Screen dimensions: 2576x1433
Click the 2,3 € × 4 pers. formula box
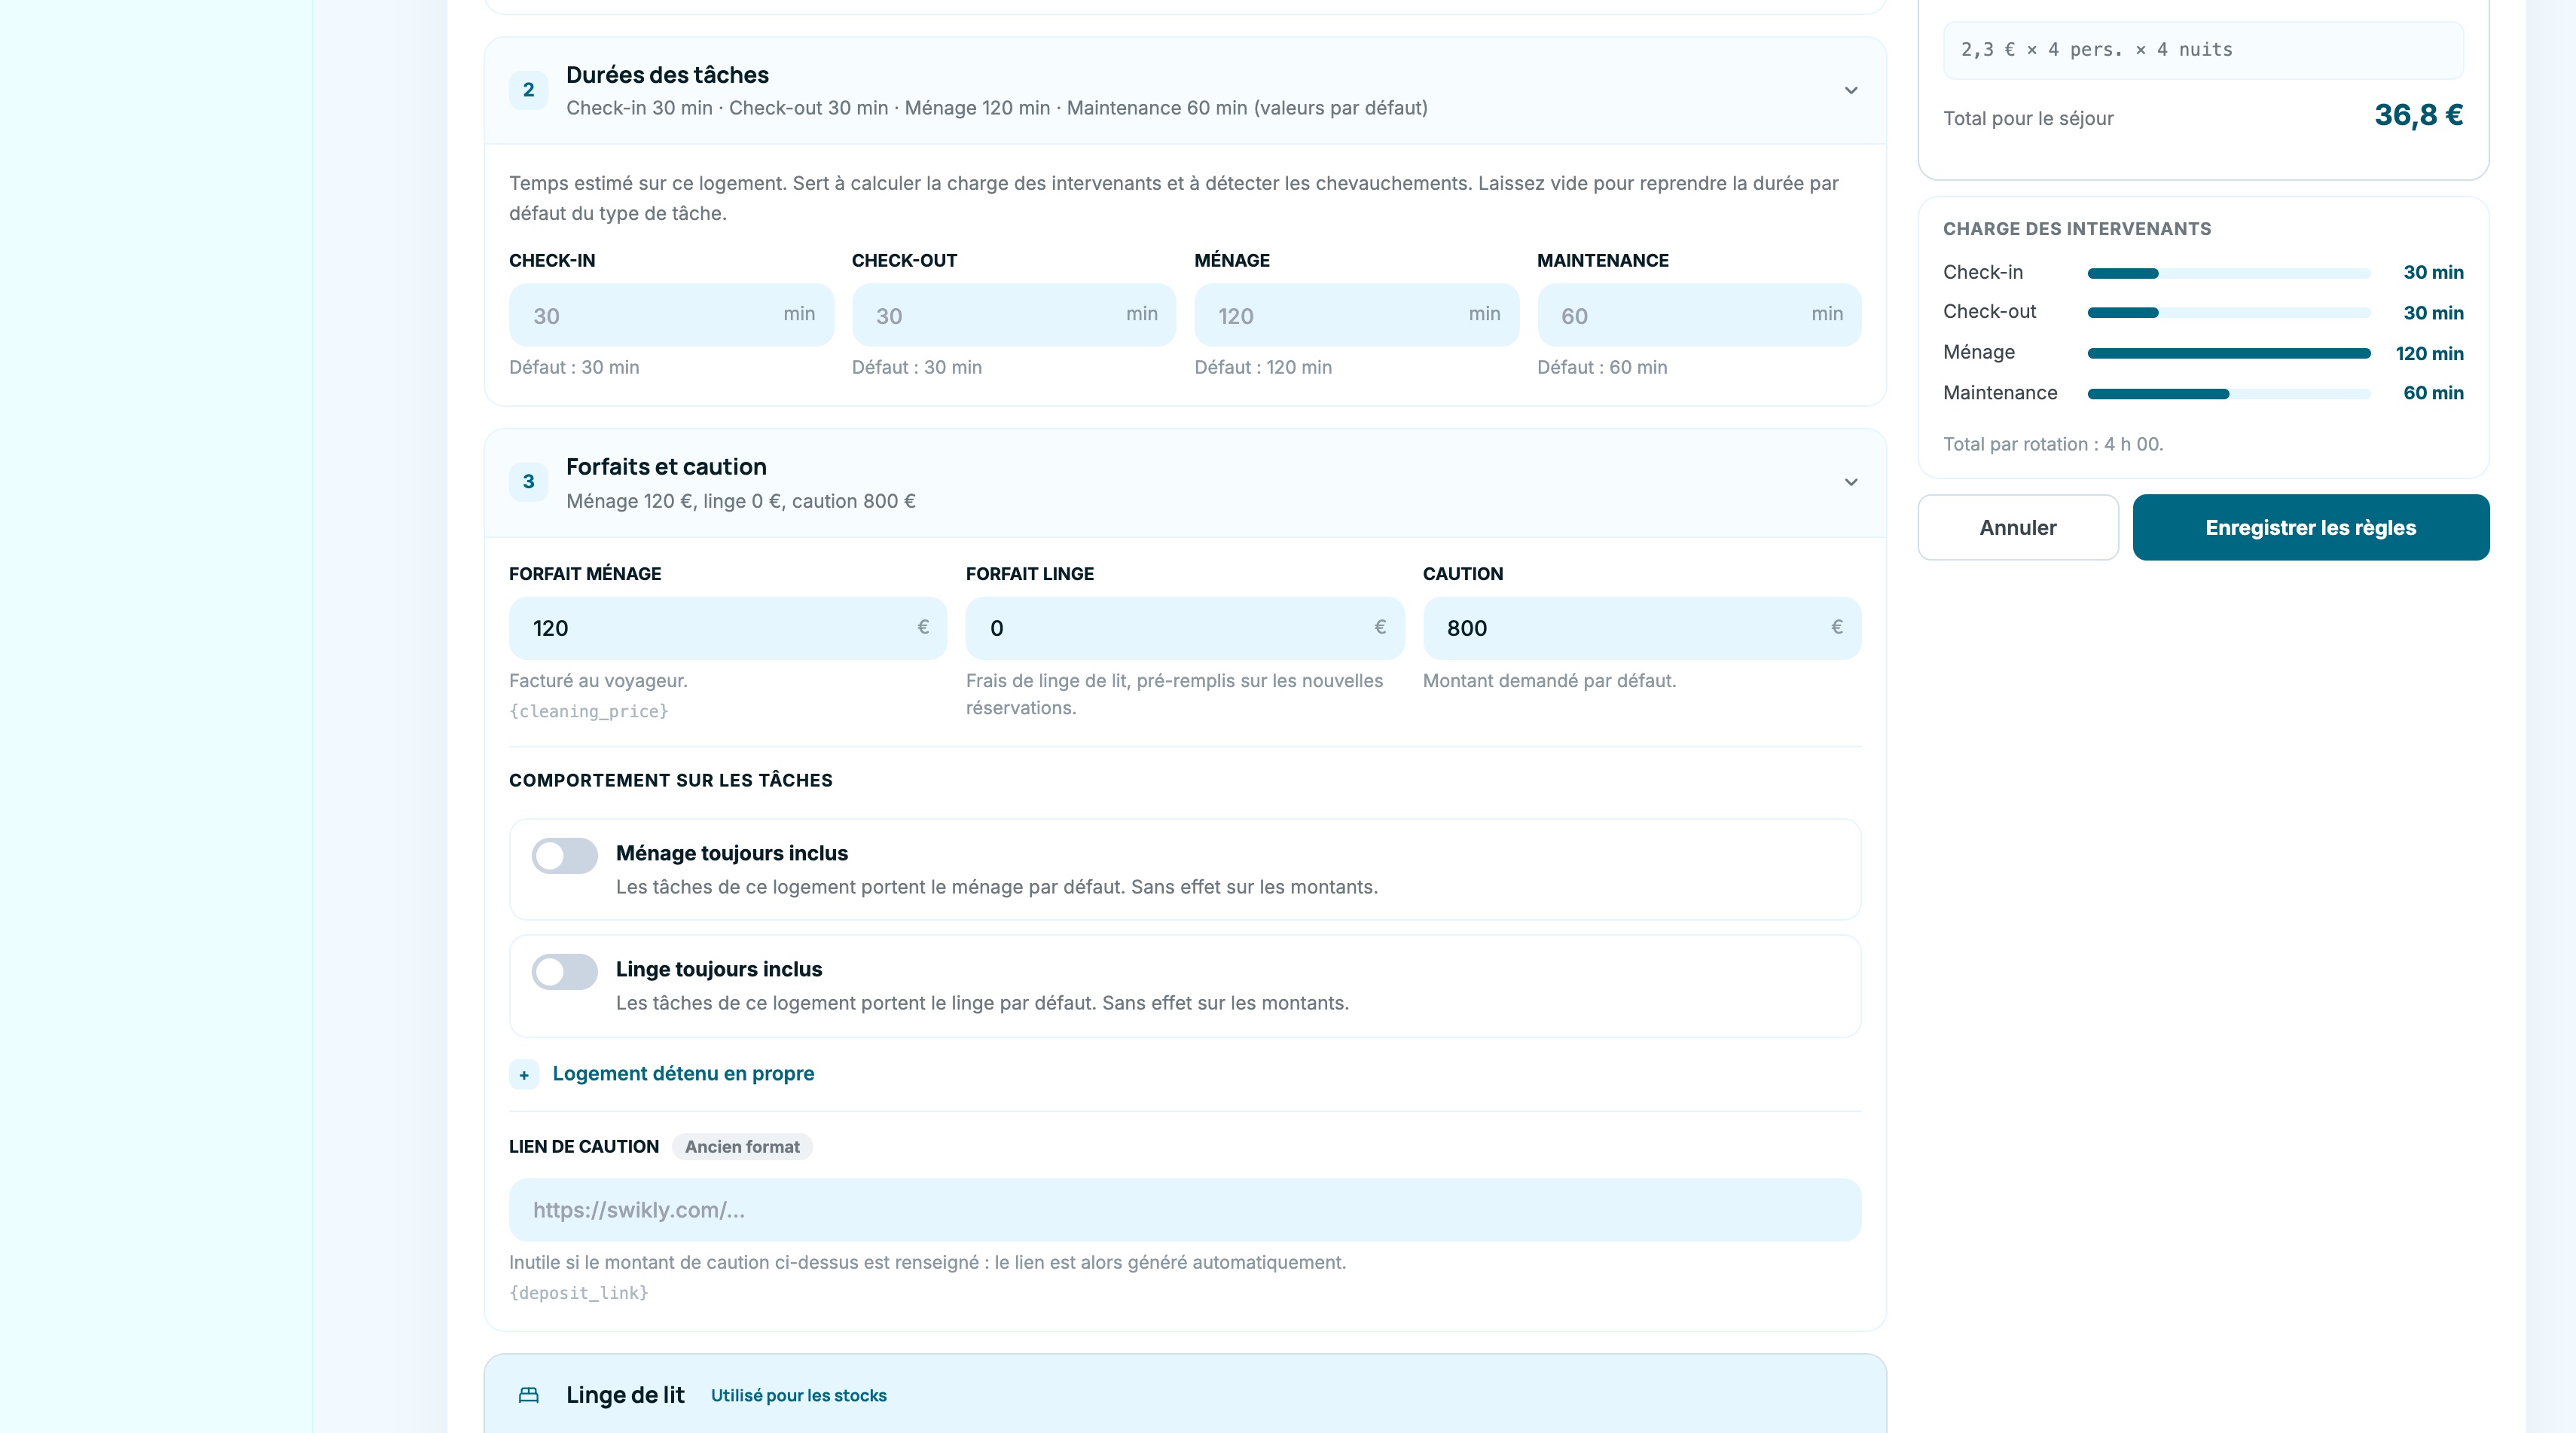pyautogui.click(x=2203, y=50)
